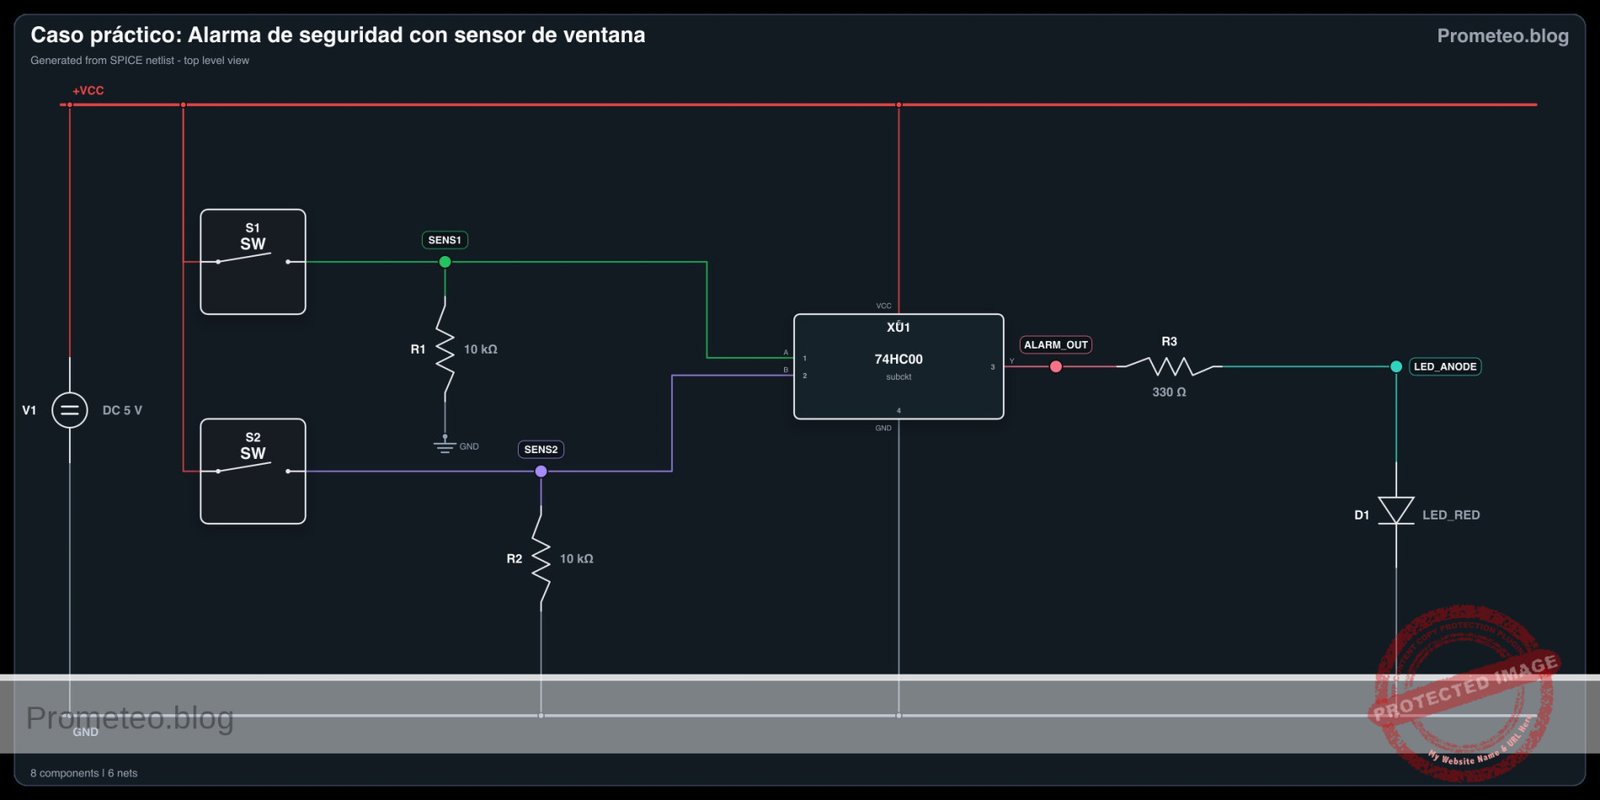Click the 10 kΩ value beside R2
Screen dimensions: 1600x800
click(x=576, y=558)
